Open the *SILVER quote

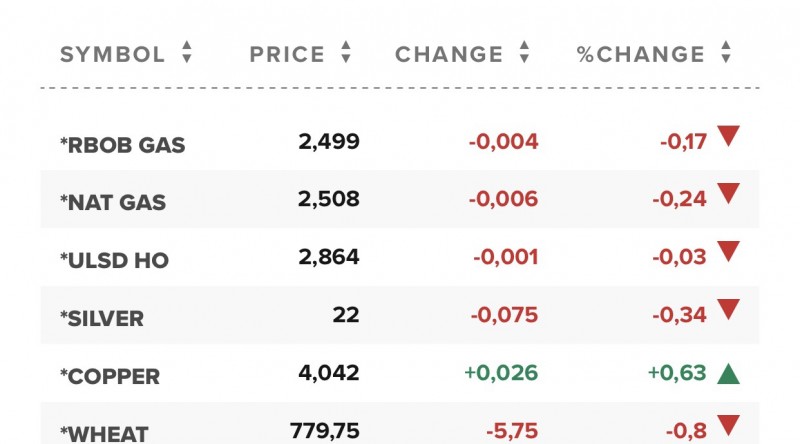(x=102, y=319)
